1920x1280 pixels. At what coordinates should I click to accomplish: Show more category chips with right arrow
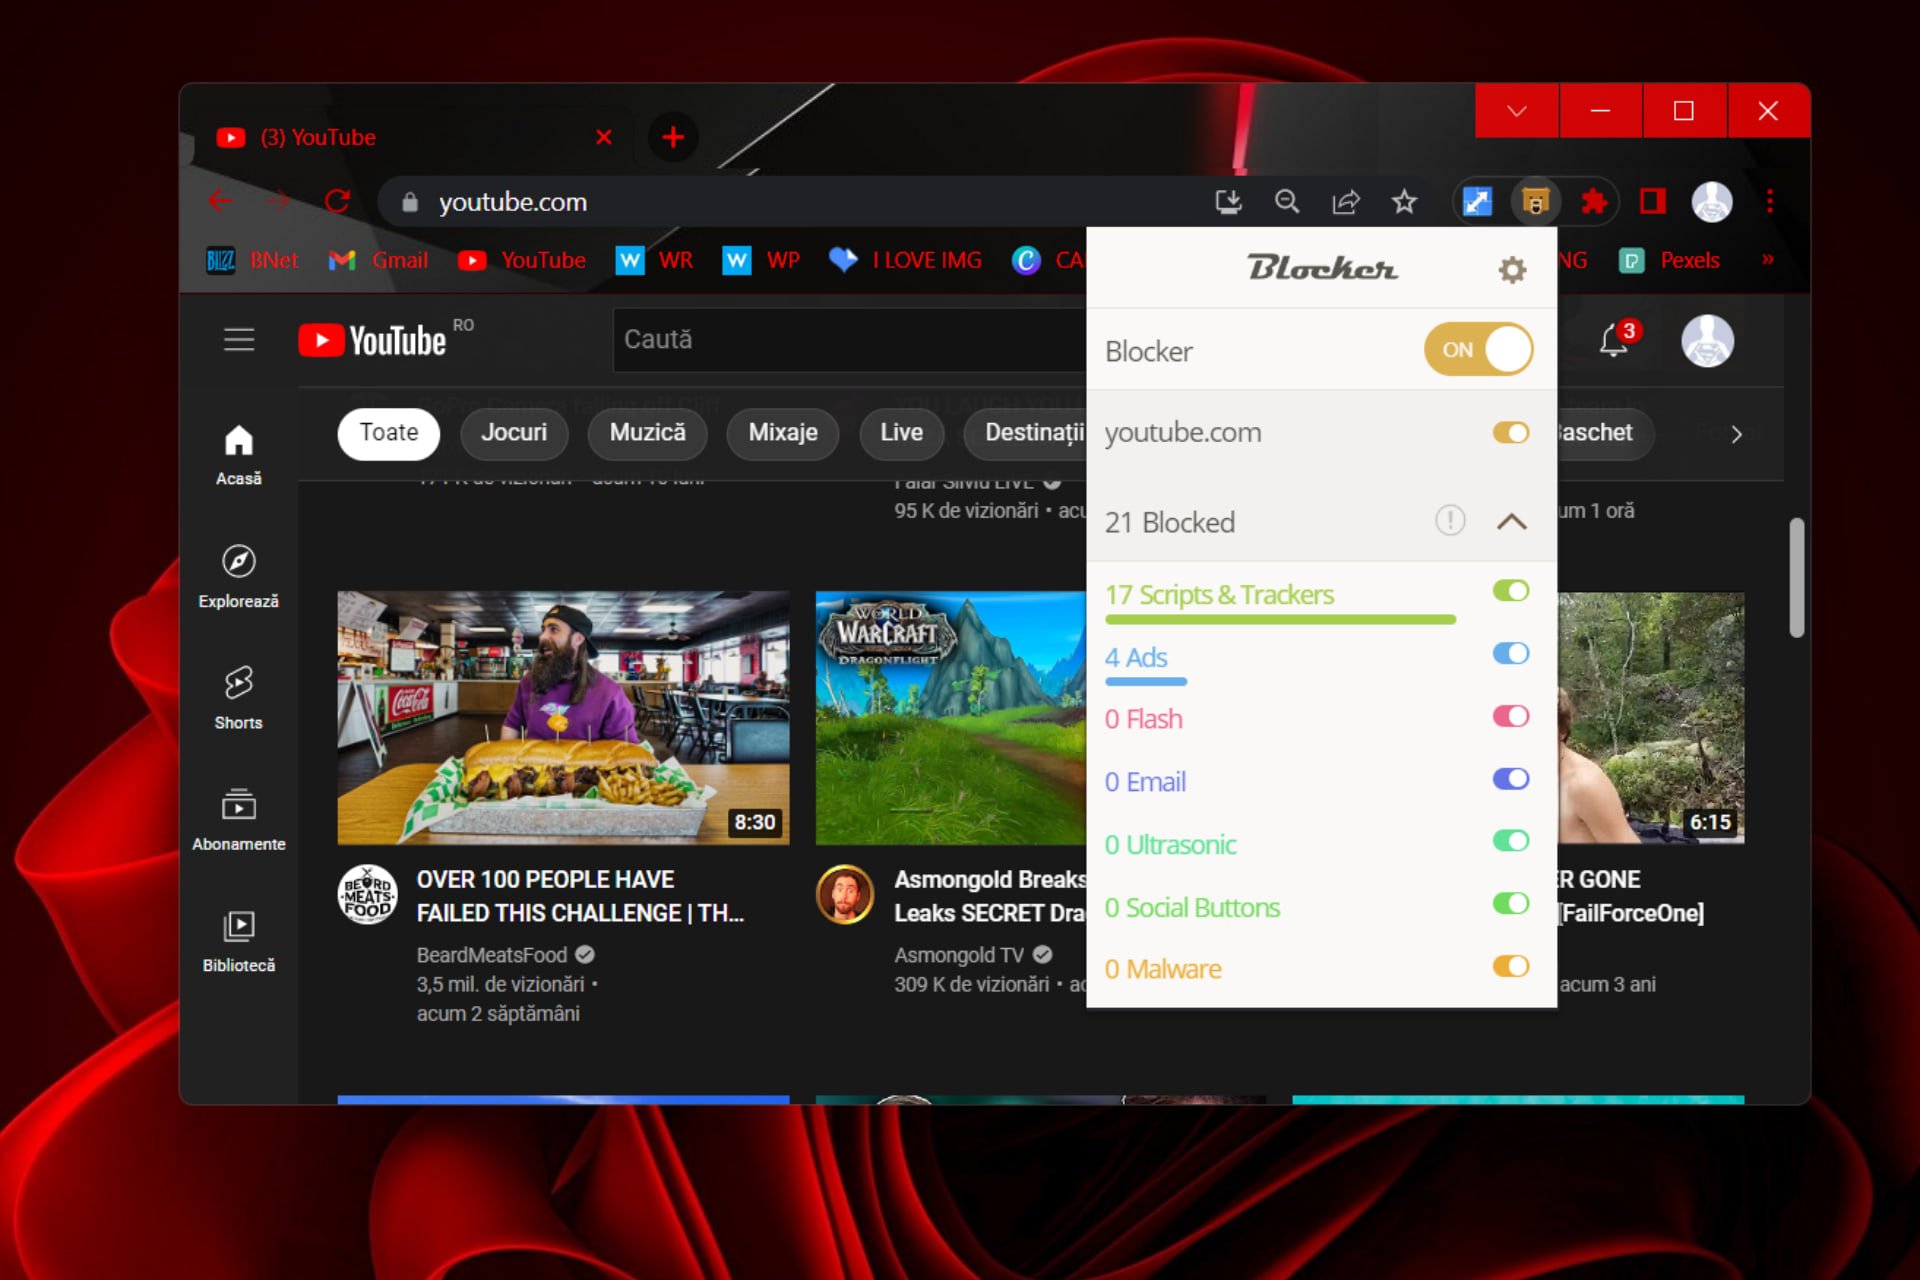pyautogui.click(x=1736, y=434)
